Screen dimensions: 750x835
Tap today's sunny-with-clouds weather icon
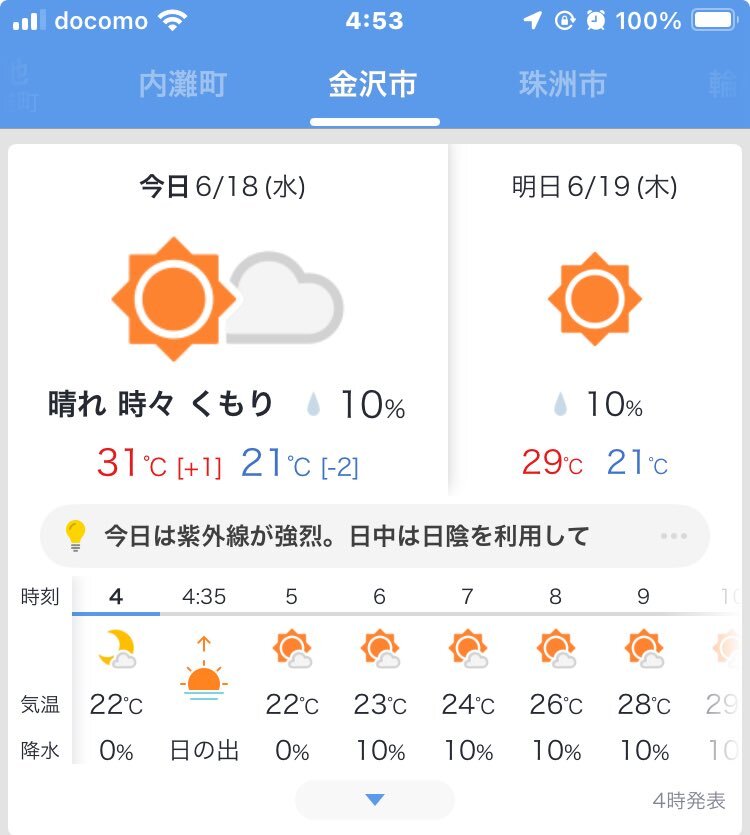[227, 298]
